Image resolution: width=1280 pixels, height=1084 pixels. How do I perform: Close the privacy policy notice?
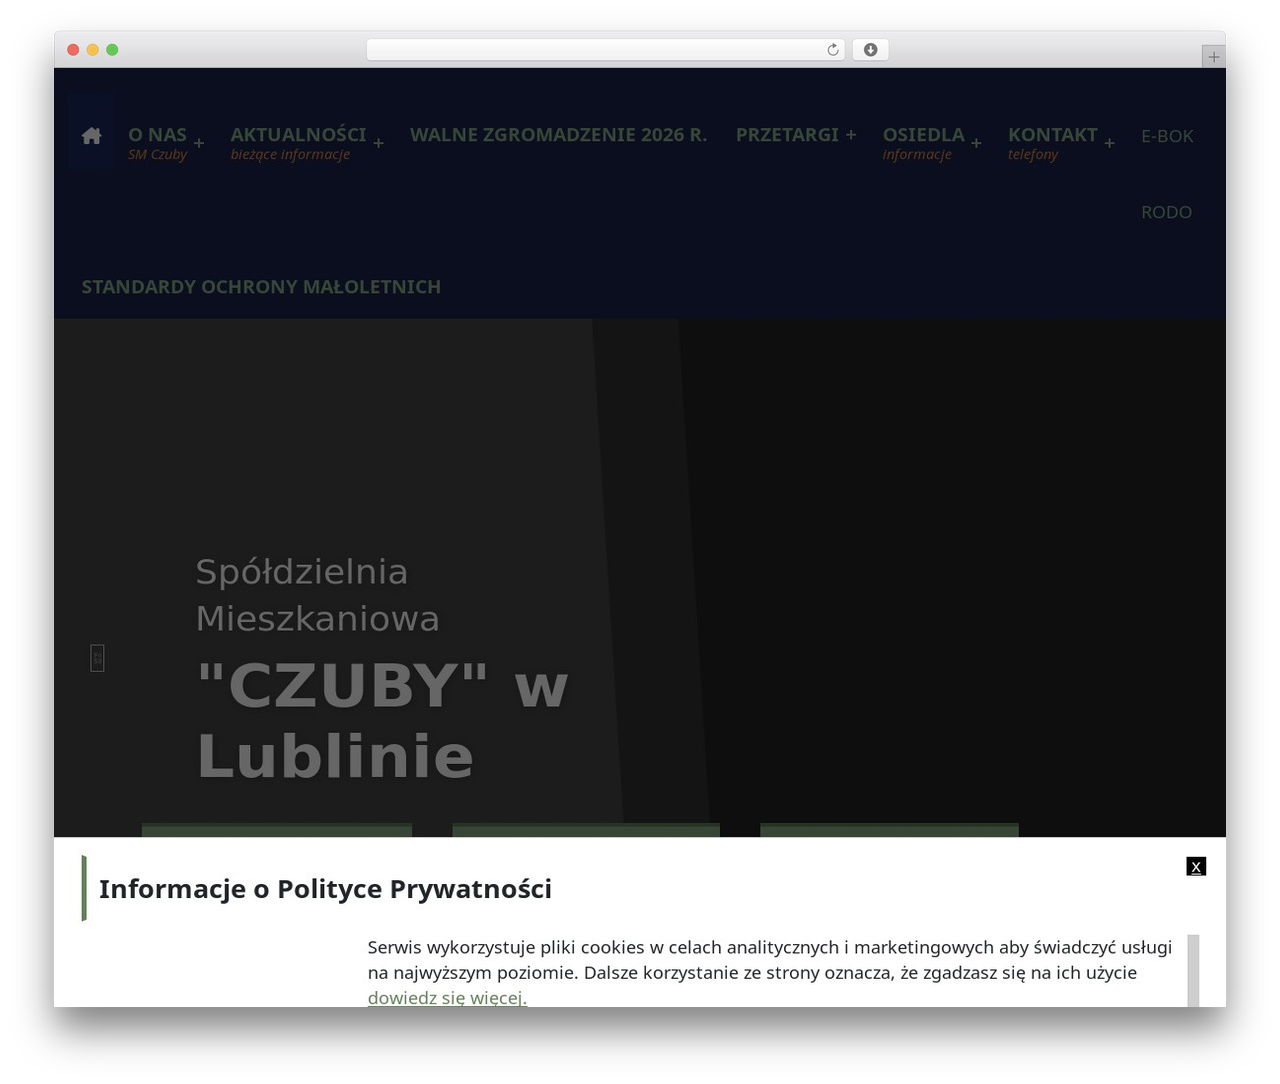1196,866
